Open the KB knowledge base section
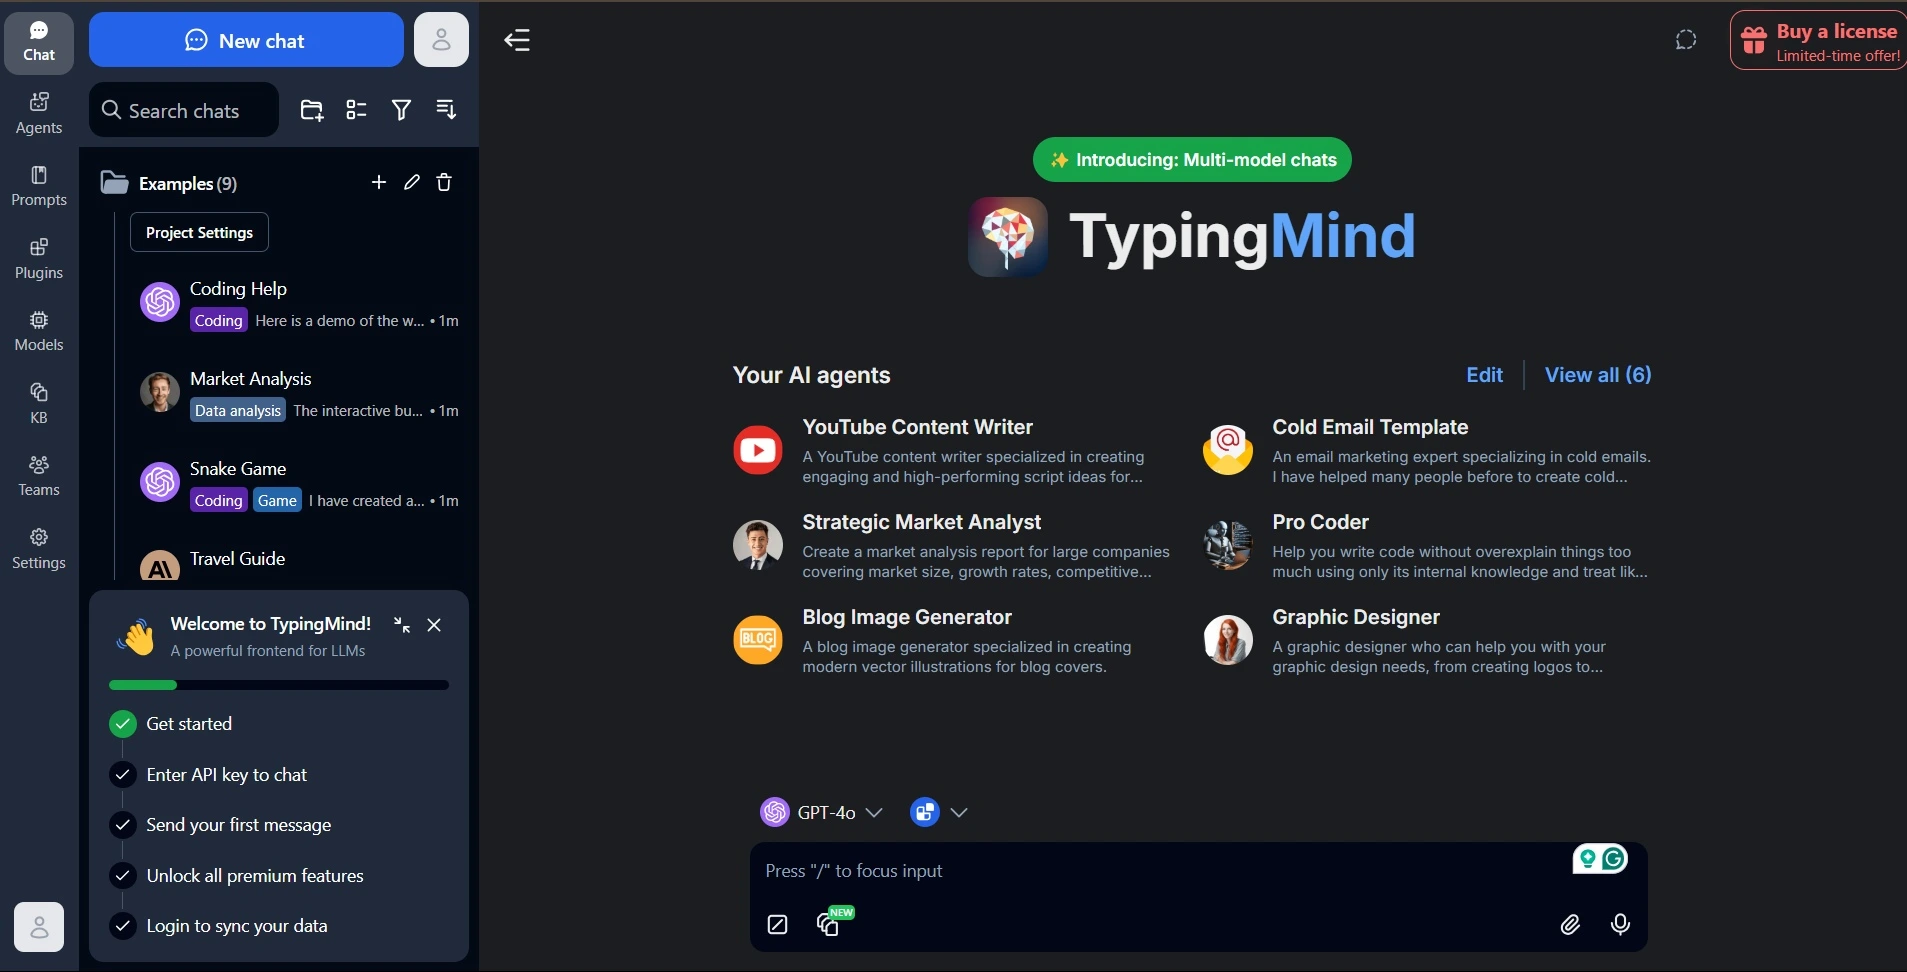 [39, 403]
